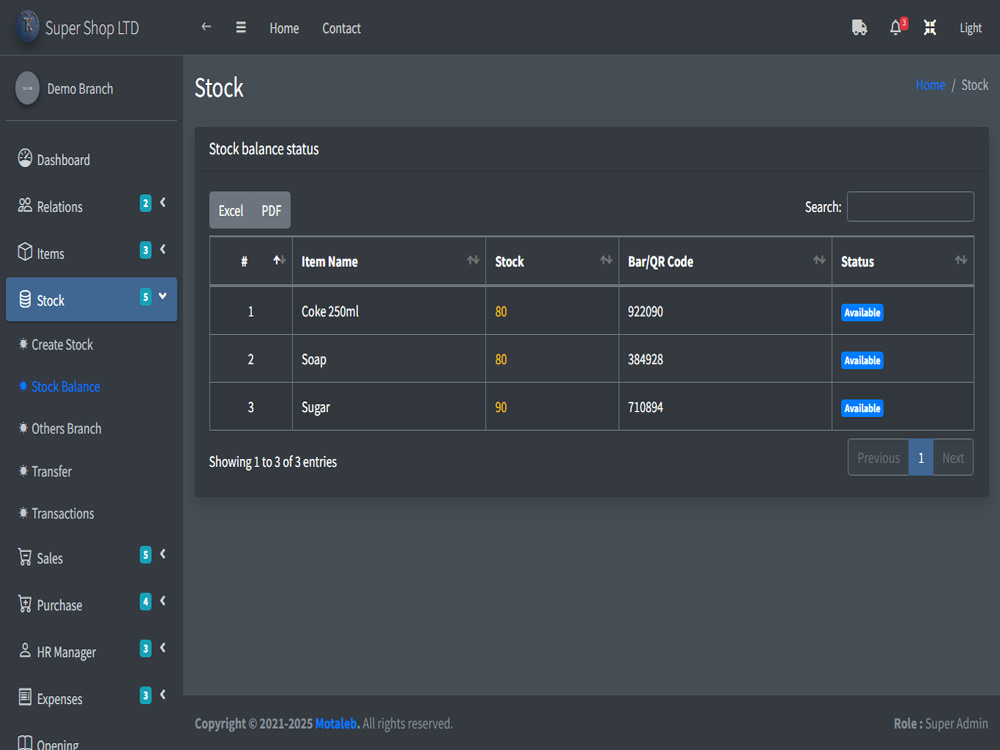The width and height of the screenshot is (1000, 750).
Task: Click barcode 710894
Action: 645,407
